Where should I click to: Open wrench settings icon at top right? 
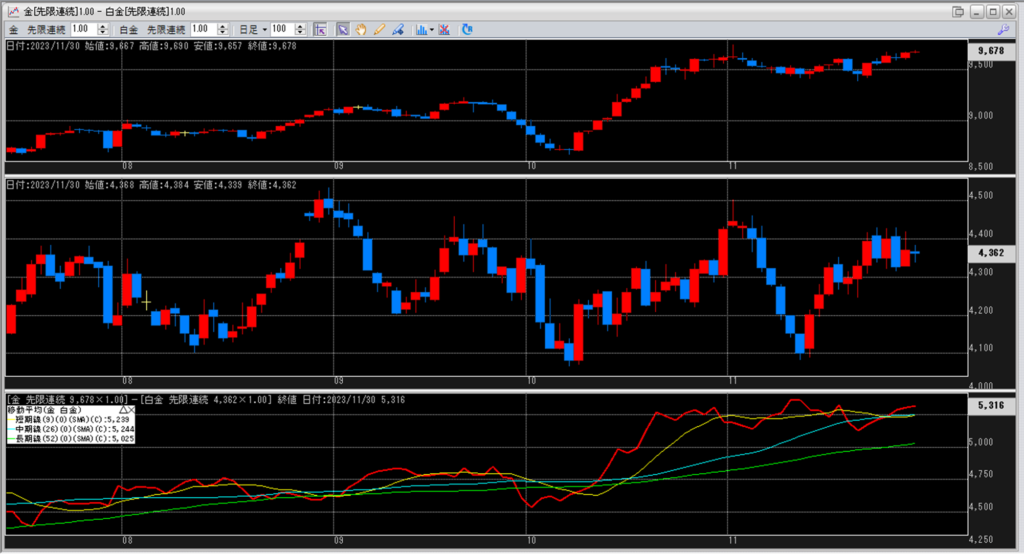click(1003, 30)
